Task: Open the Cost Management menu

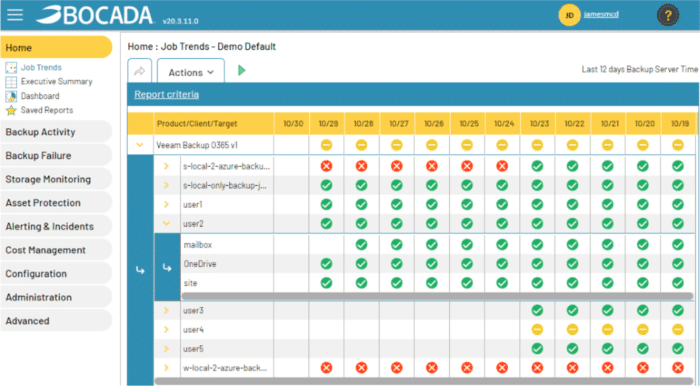Action: [56, 250]
